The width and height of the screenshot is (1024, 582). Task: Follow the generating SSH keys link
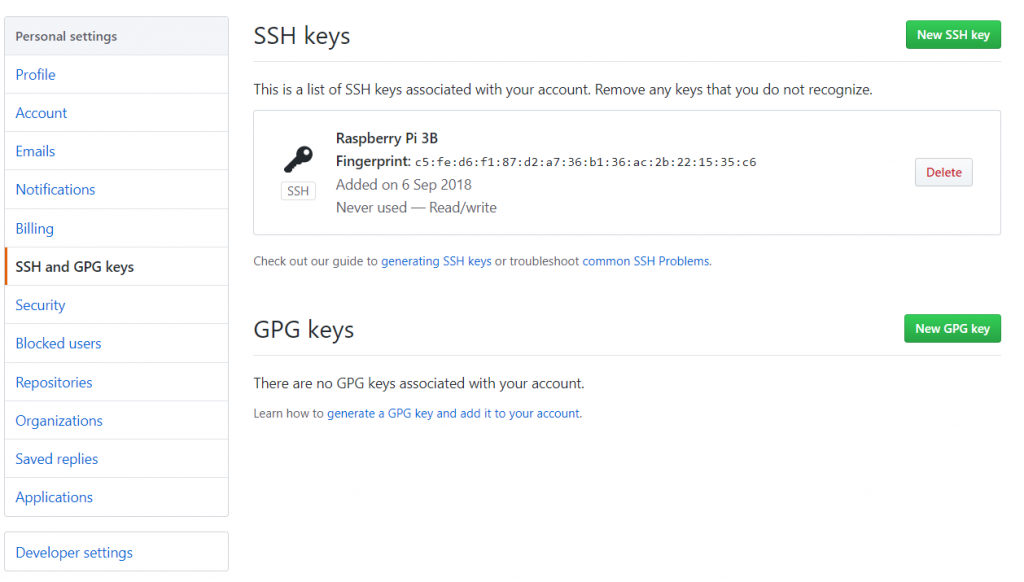click(436, 261)
